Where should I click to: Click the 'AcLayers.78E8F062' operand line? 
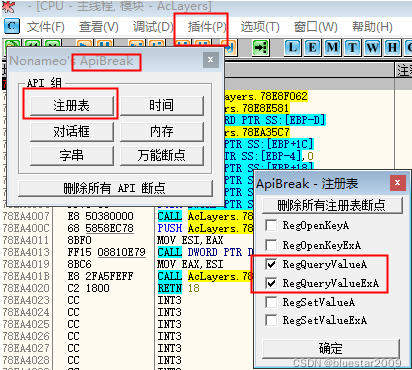(x=266, y=96)
